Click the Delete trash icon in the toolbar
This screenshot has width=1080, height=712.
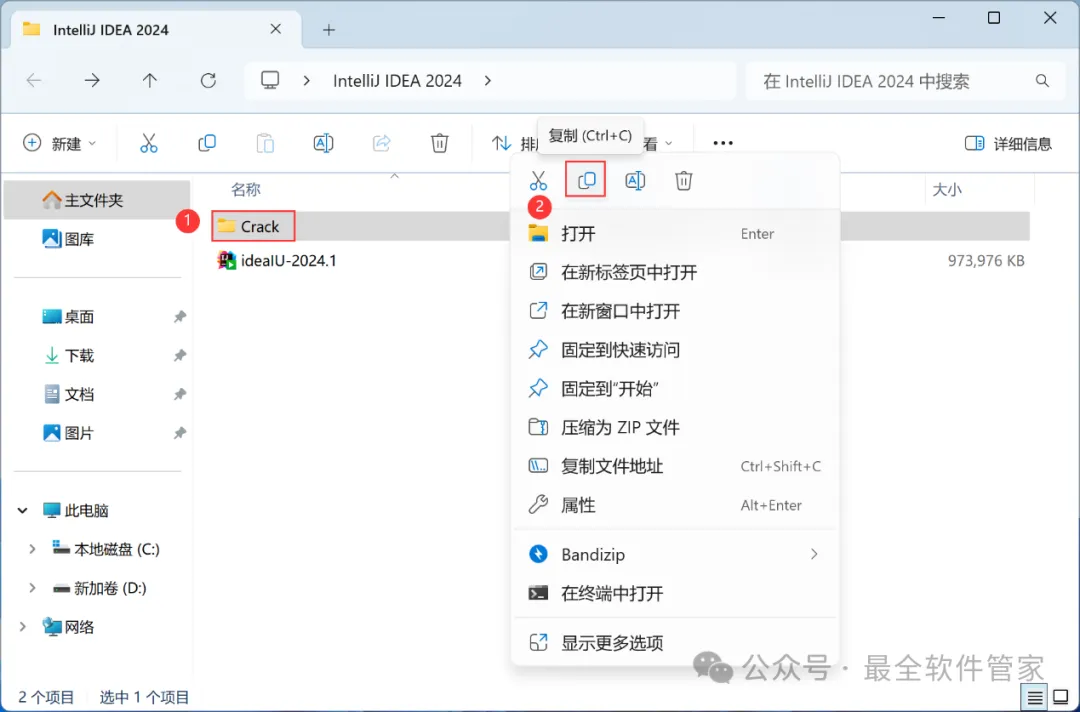pyautogui.click(x=439, y=143)
